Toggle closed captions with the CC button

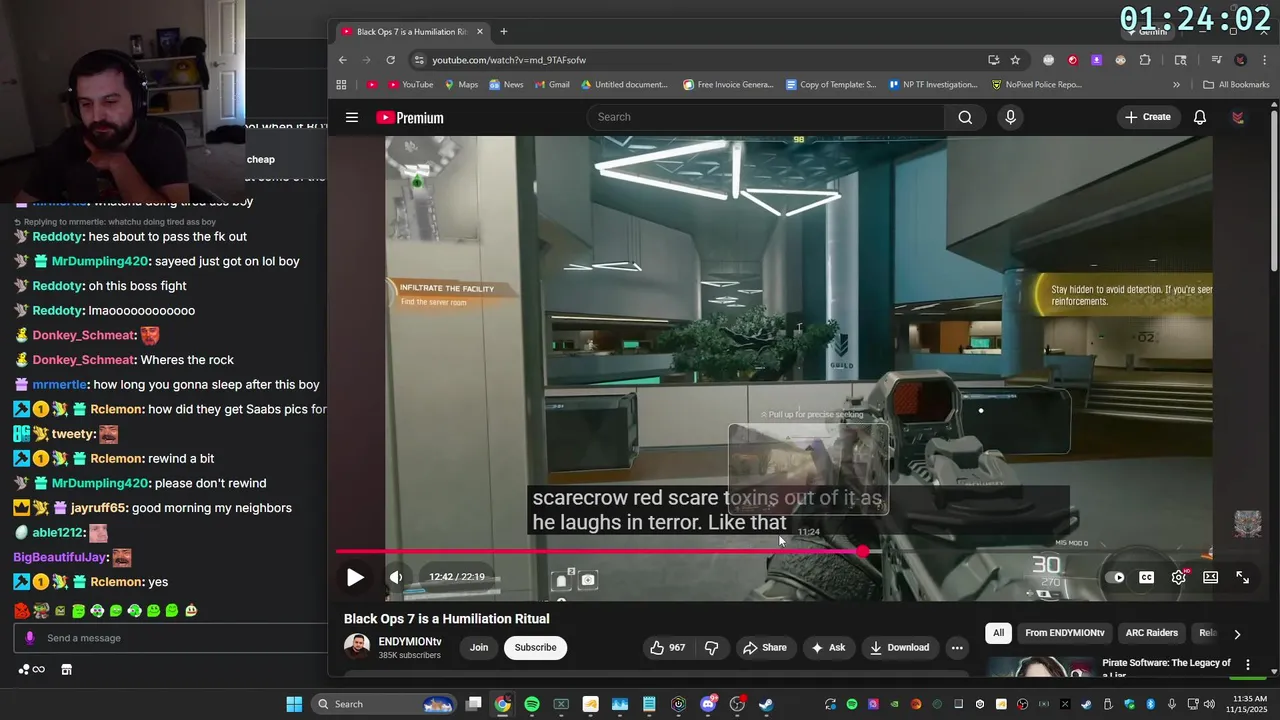point(1147,577)
